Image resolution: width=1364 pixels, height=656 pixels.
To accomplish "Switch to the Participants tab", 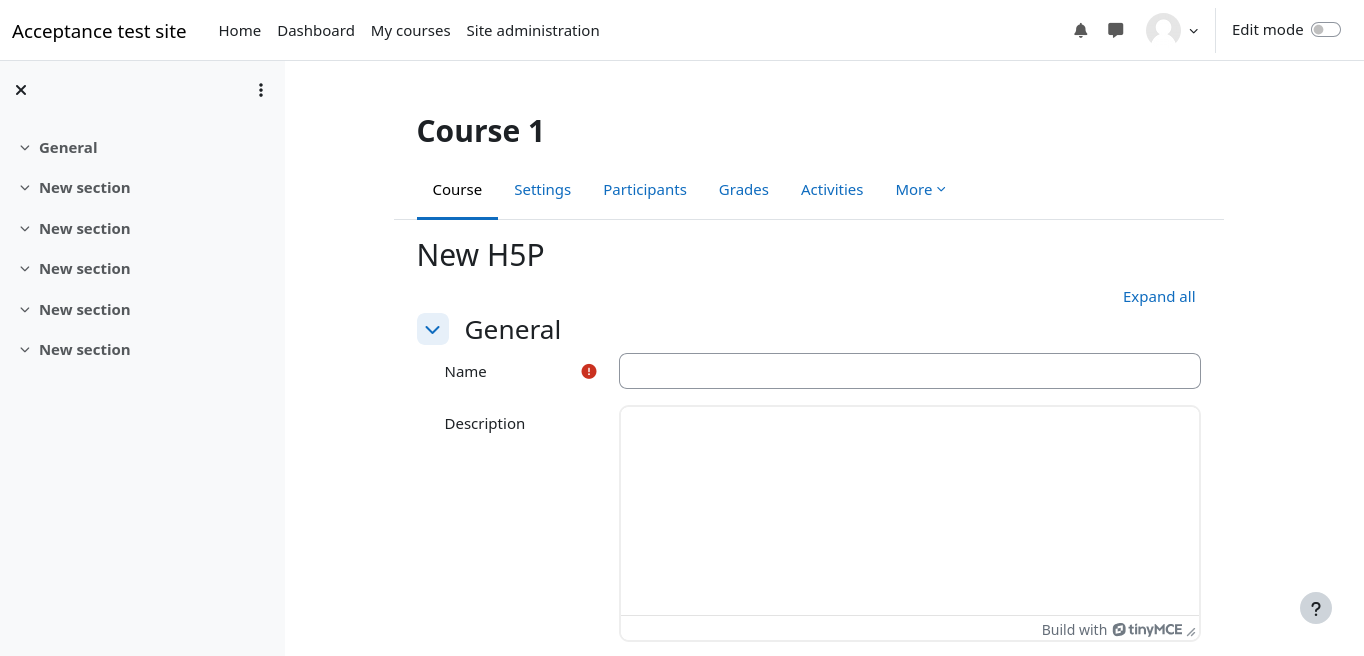I will tap(644, 190).
